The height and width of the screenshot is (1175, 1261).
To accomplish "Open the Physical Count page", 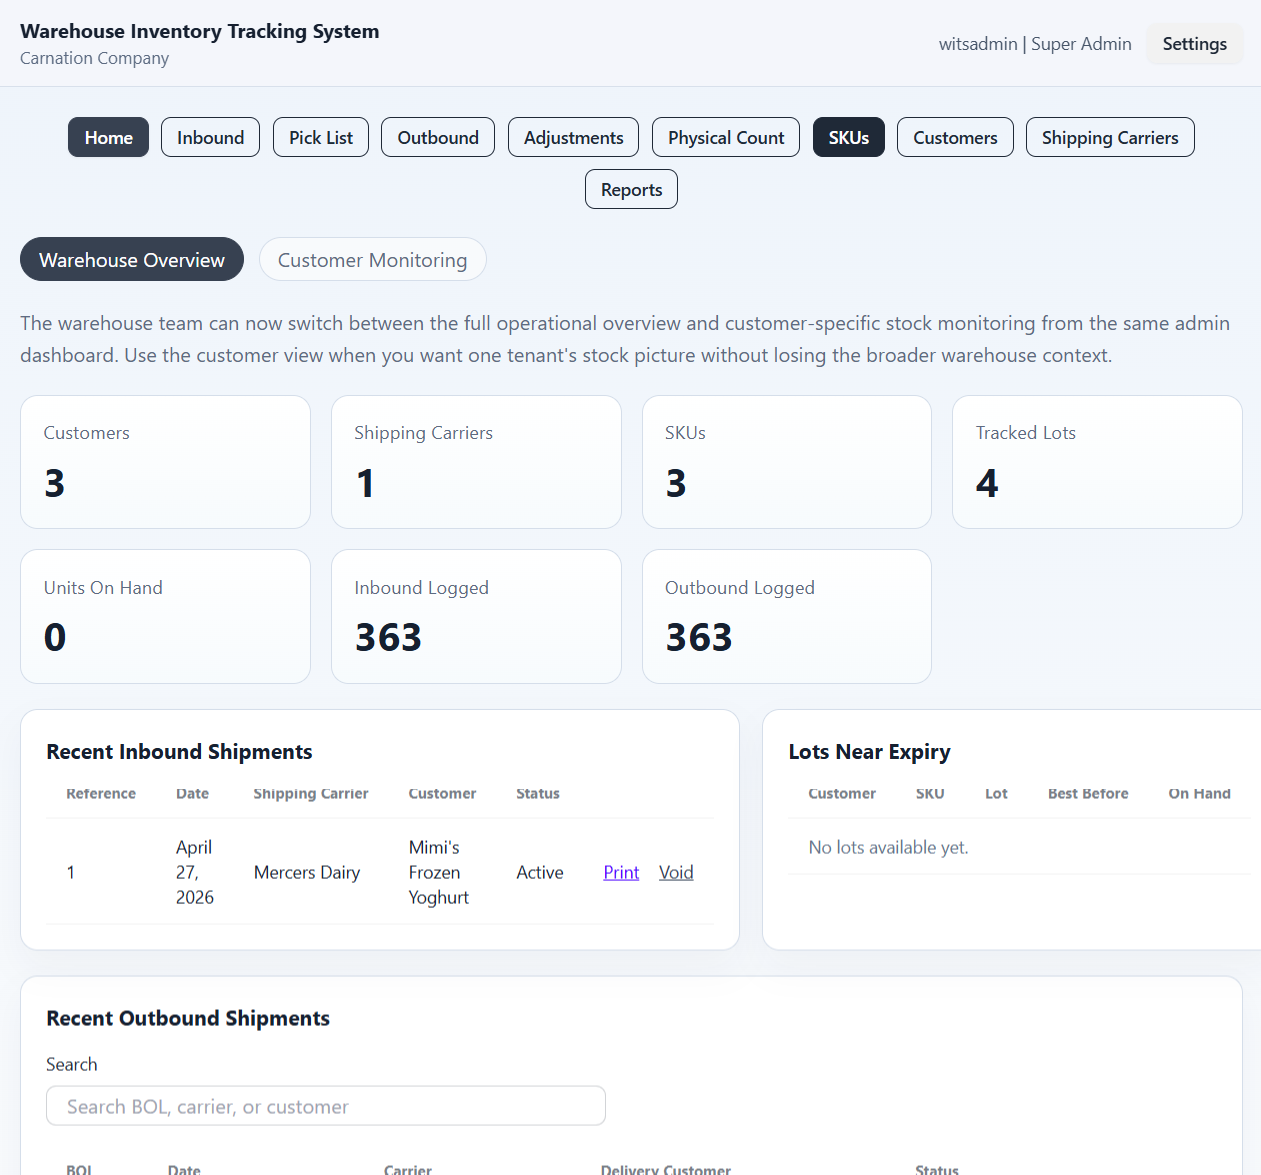I will coord(726,137).
